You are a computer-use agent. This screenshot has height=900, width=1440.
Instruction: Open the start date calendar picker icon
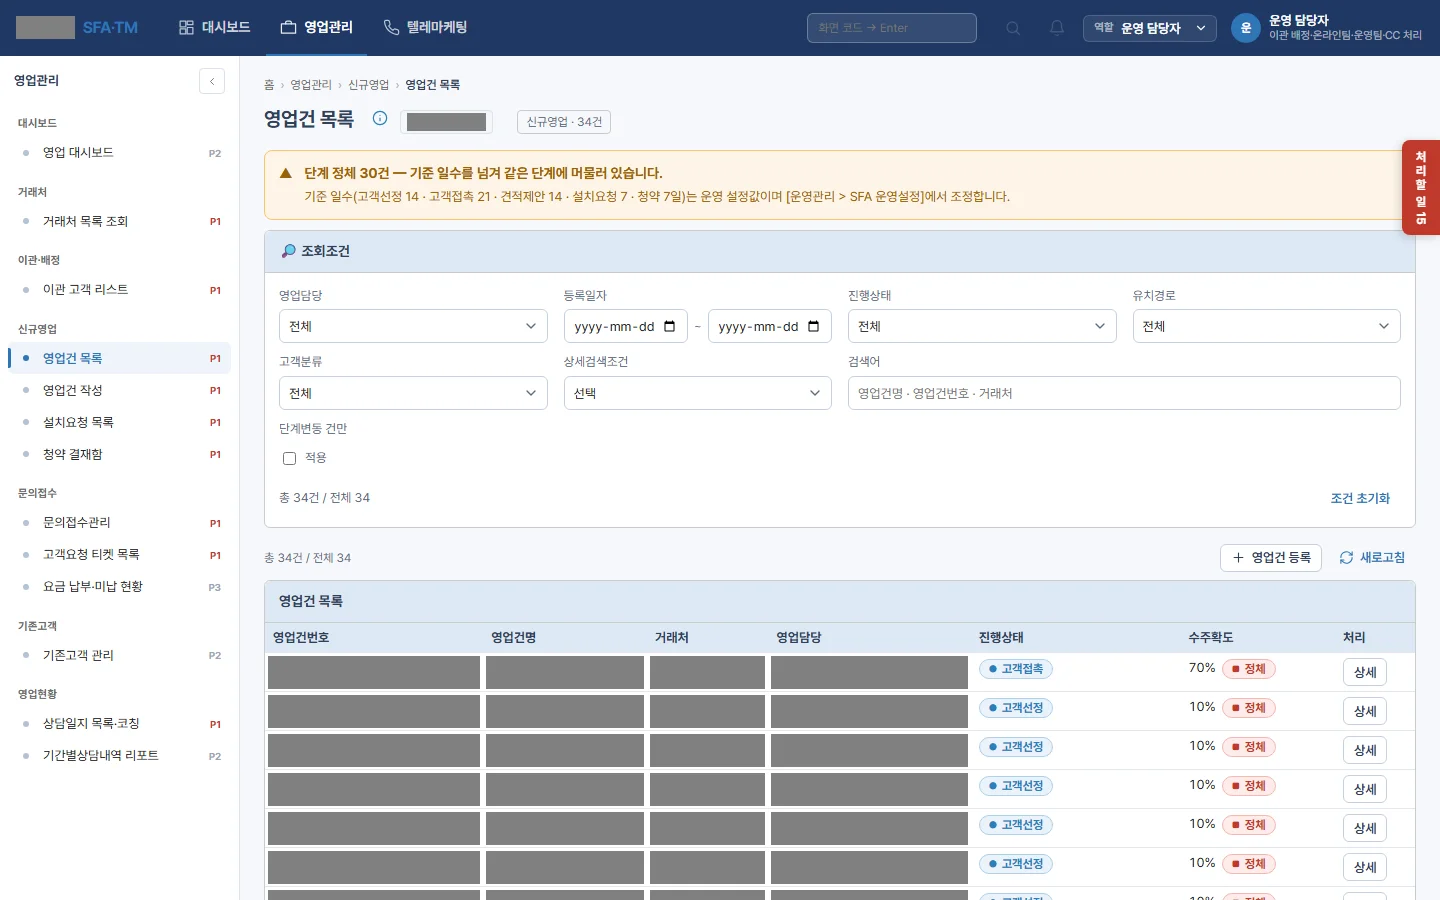click(670, 326)
